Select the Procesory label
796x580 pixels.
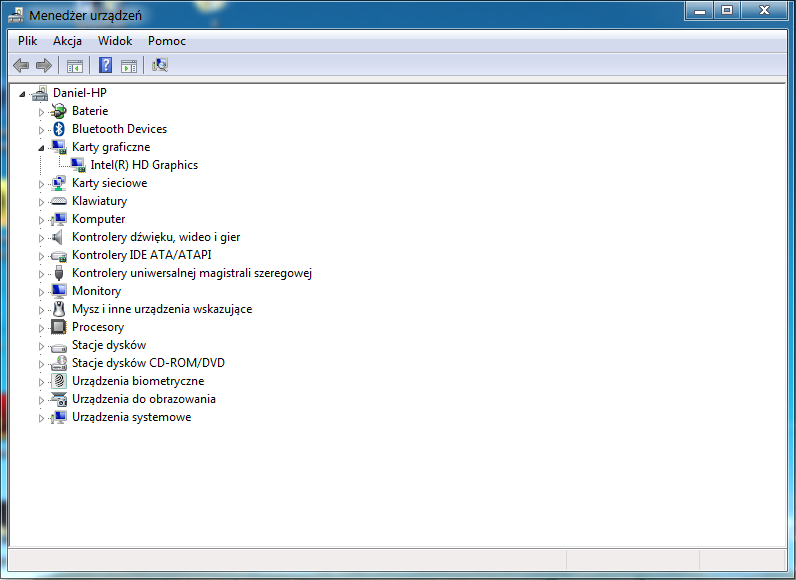point(98,327)
